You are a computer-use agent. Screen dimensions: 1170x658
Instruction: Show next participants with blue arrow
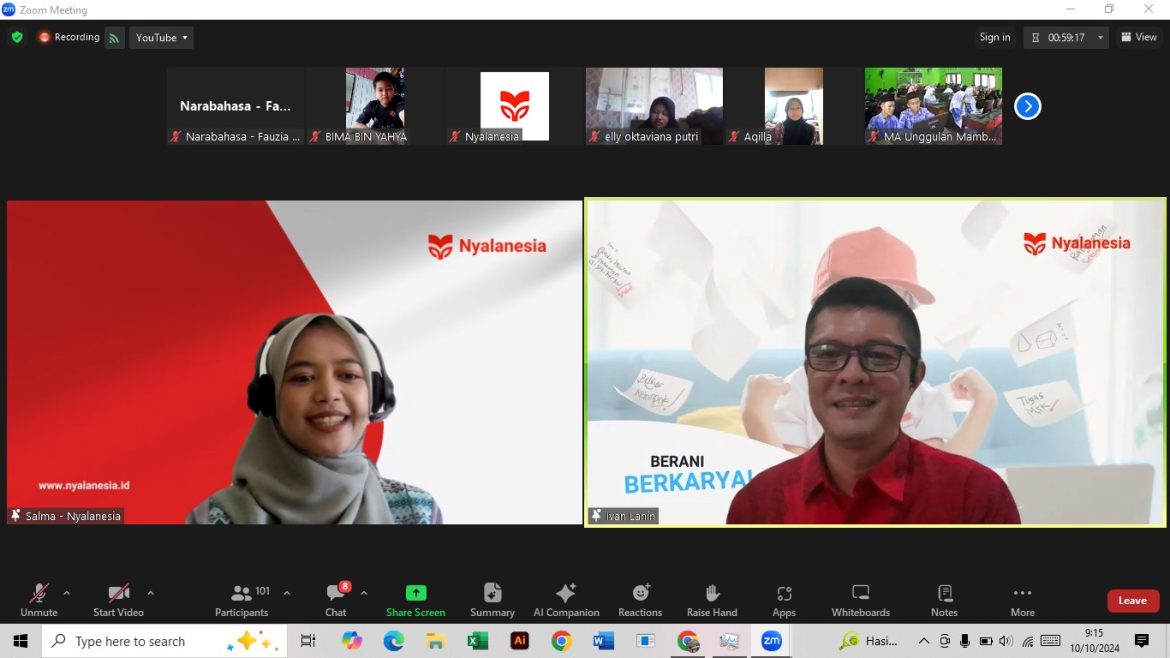click(1027, 106)
